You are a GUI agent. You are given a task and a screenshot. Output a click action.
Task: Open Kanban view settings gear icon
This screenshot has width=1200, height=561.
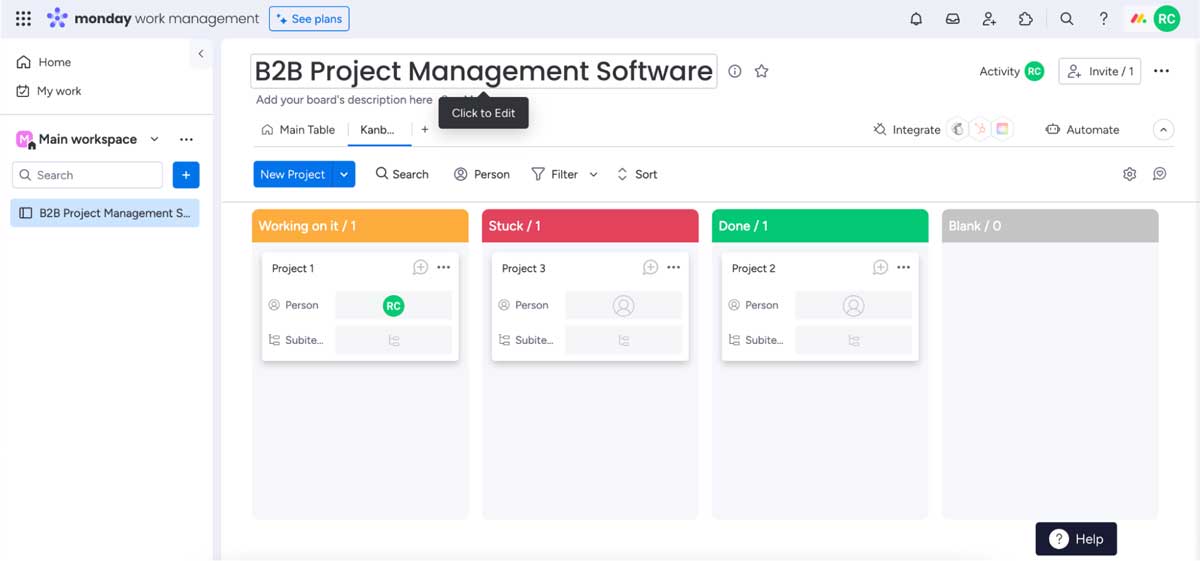[1129, 174]
